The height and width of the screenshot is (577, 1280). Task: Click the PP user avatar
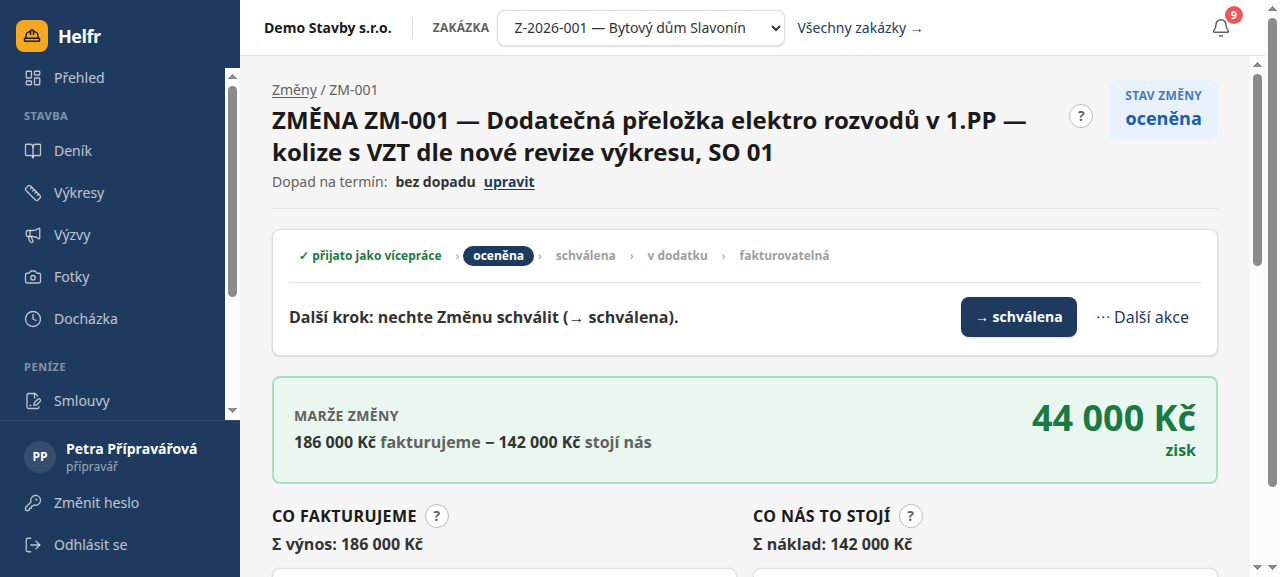click(40, 456)
